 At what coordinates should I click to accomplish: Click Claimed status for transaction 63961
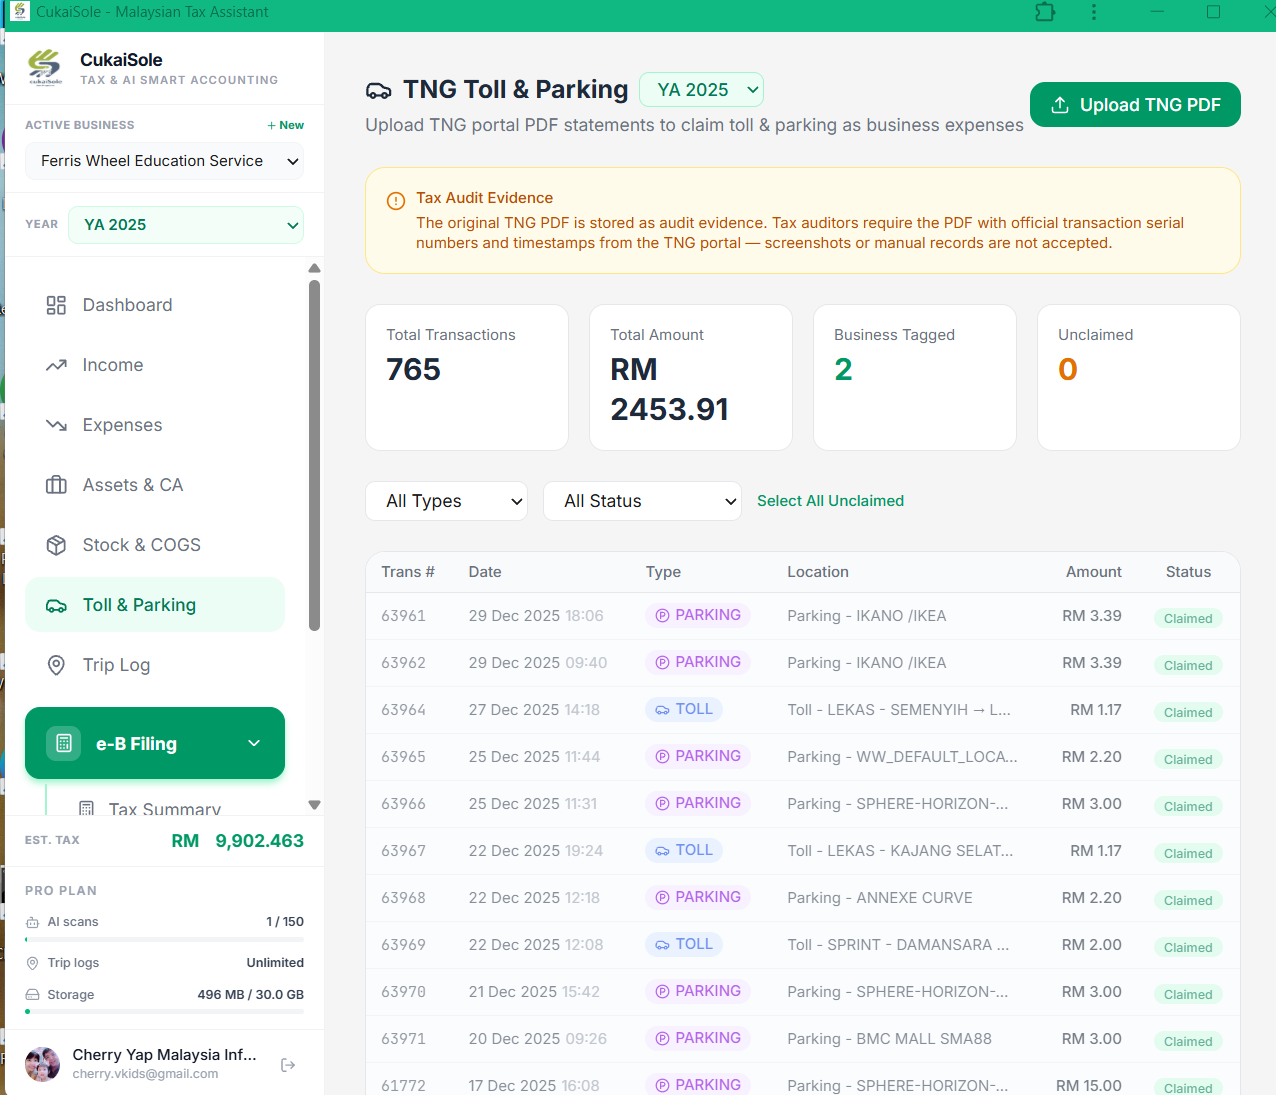tap(1188, 618)
